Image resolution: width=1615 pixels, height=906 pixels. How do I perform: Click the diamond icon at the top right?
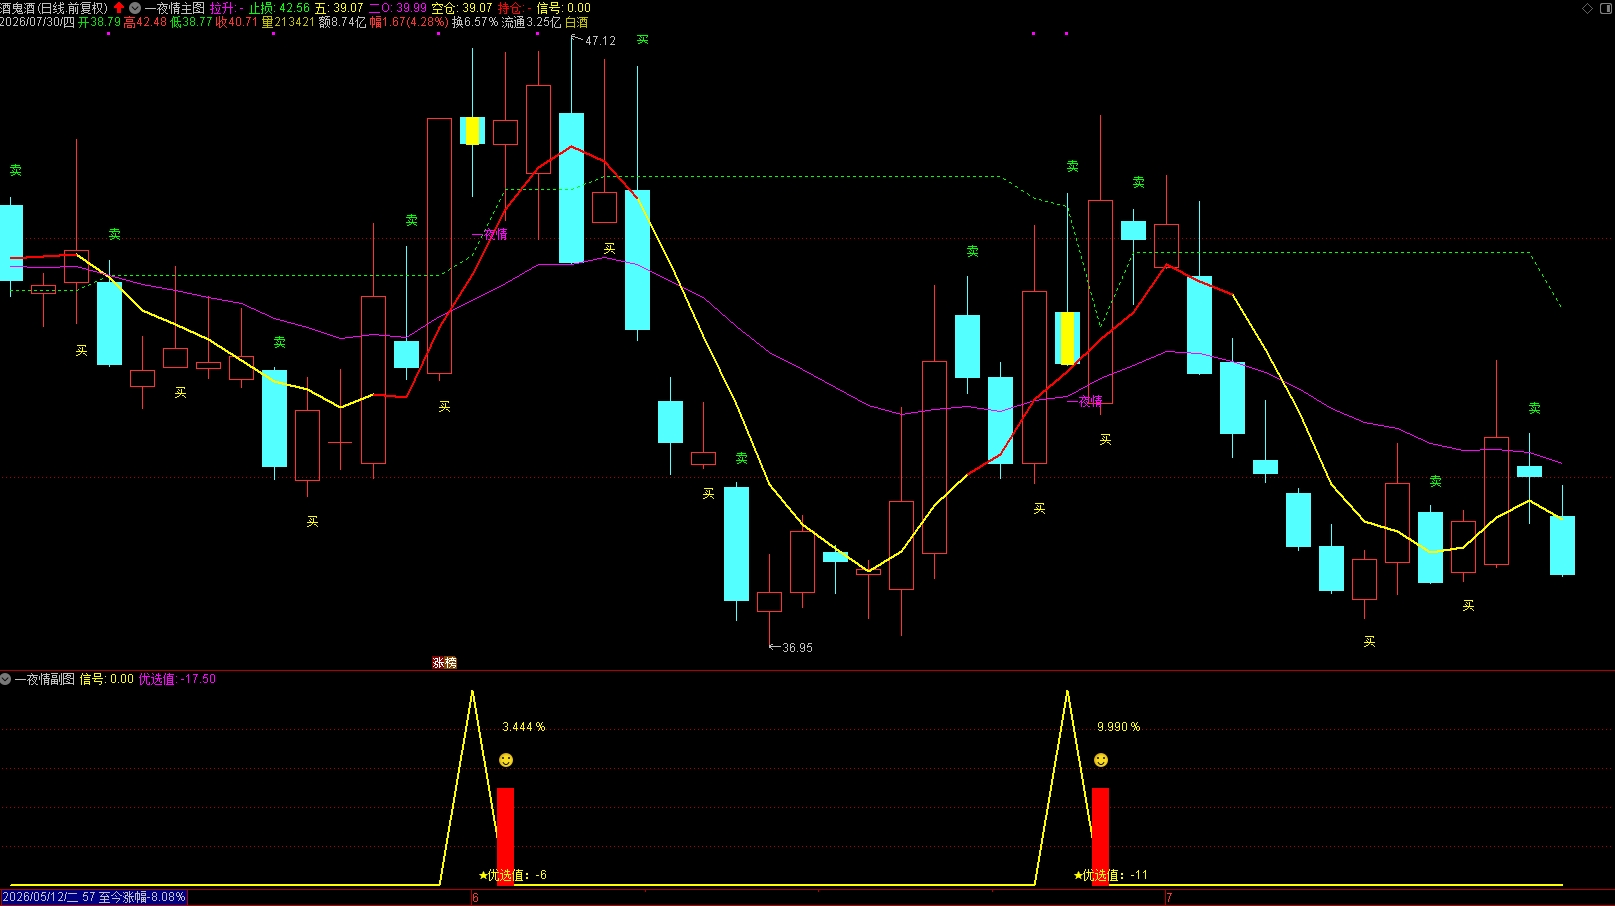[x=1587, y=7]
